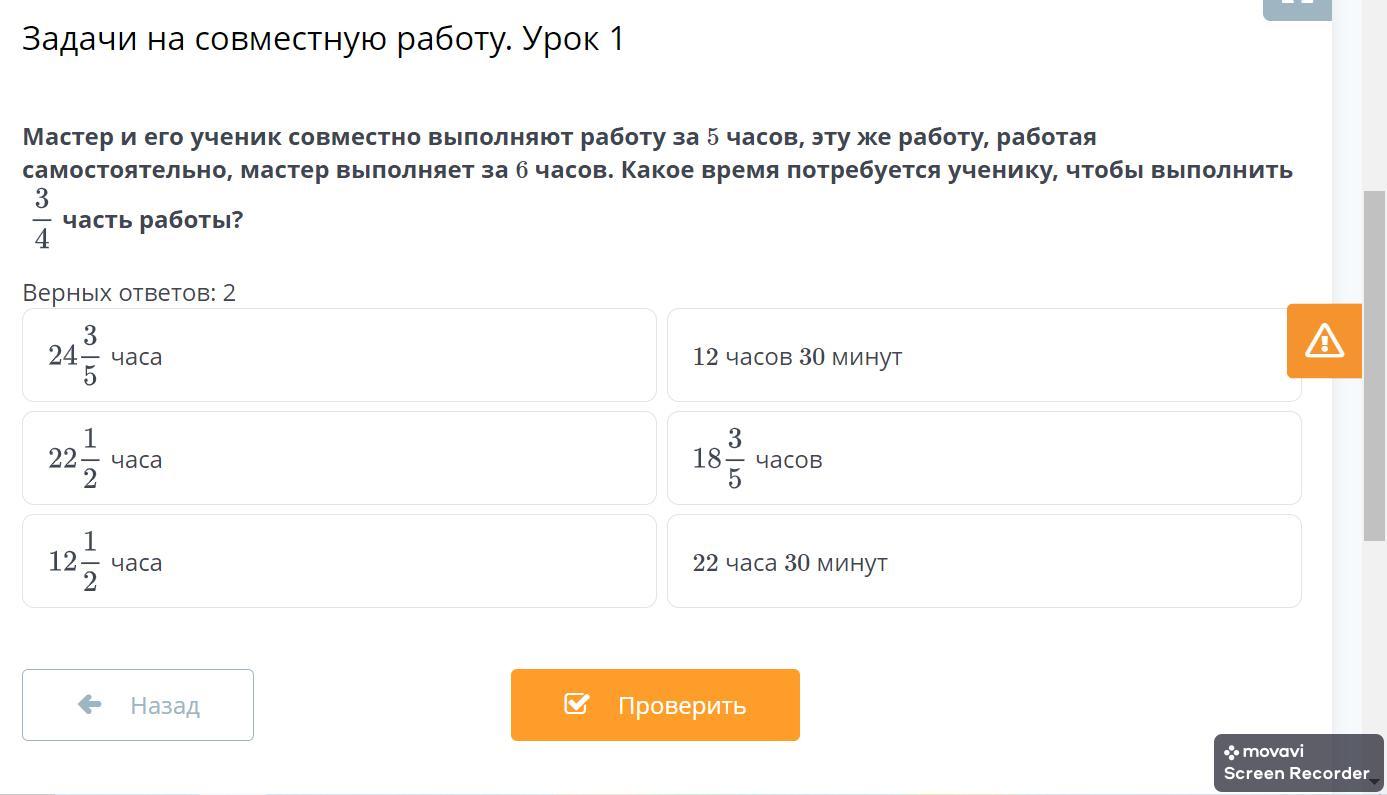The image size is (1387, 795).
Task: Click the Верных ответов: 2 hint text
Action: (129, 293)
